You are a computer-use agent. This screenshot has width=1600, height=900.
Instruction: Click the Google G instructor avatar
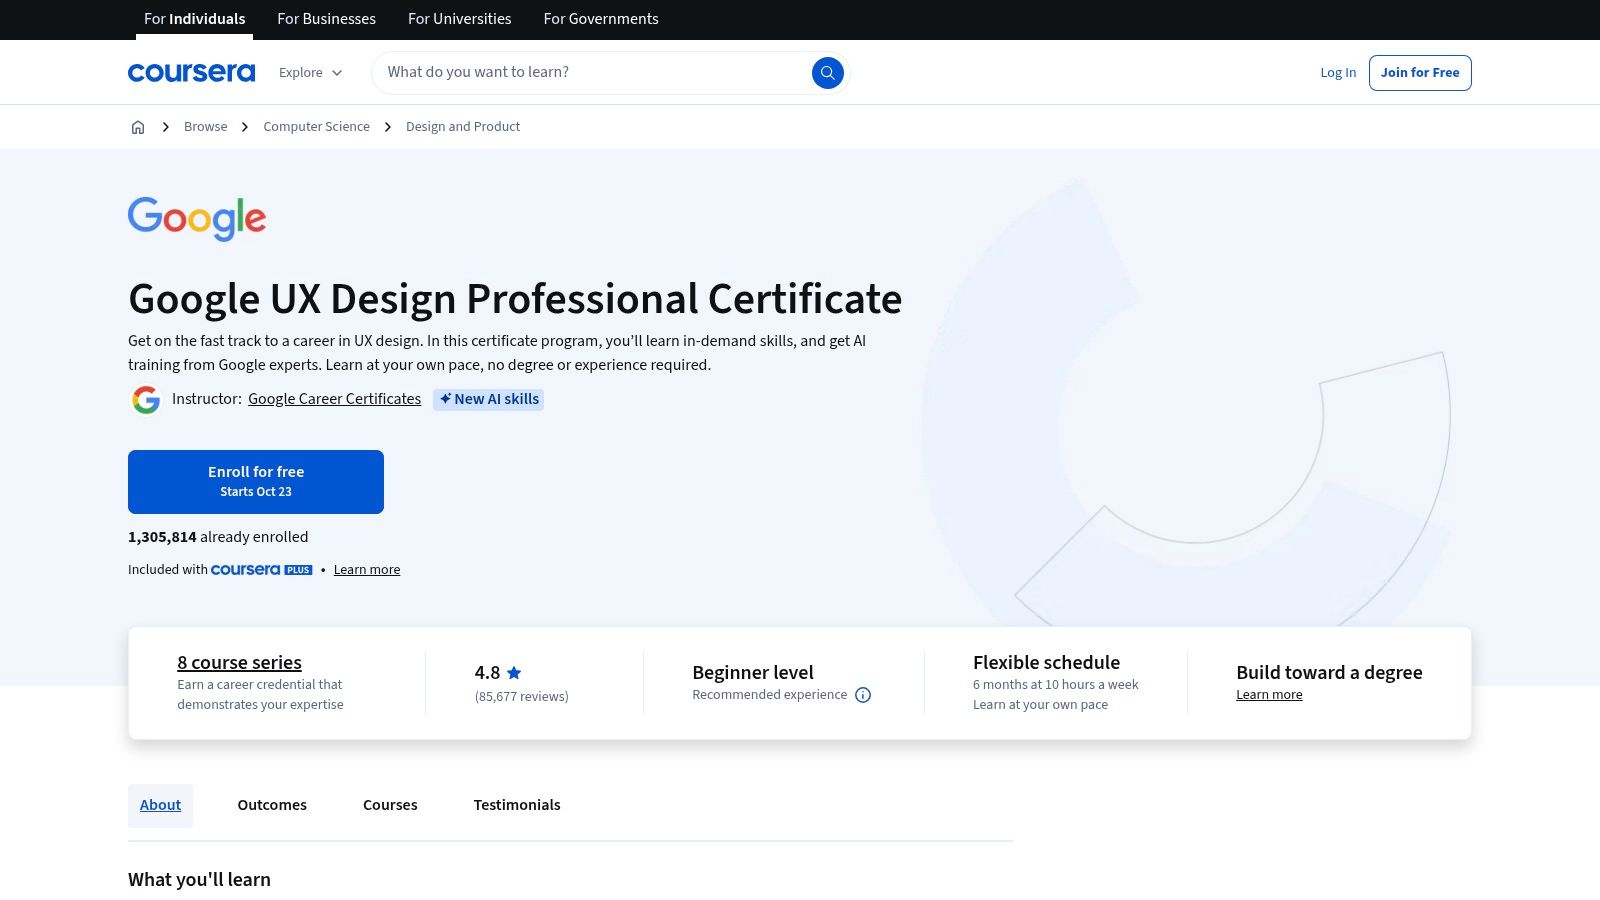click(x=146, y=400)
